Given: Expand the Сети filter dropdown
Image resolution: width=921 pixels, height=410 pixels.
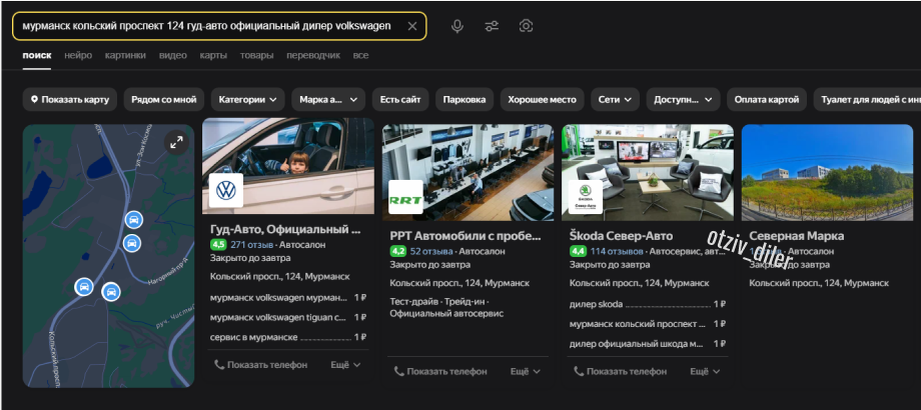Looking at the screenshot, I should 615,99.
